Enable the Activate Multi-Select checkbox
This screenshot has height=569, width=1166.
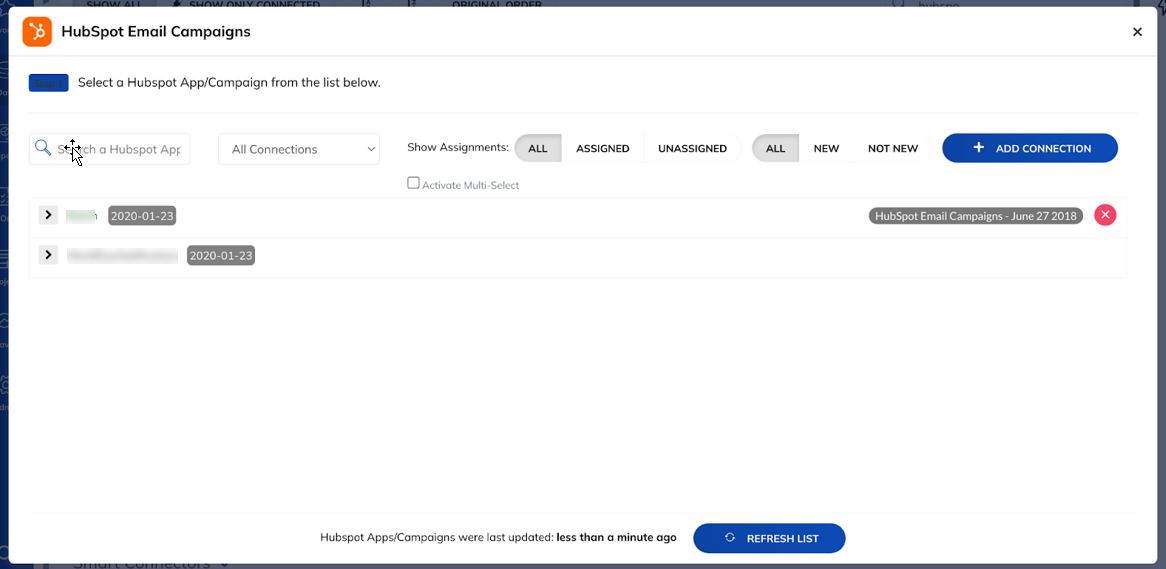(413, 183)
